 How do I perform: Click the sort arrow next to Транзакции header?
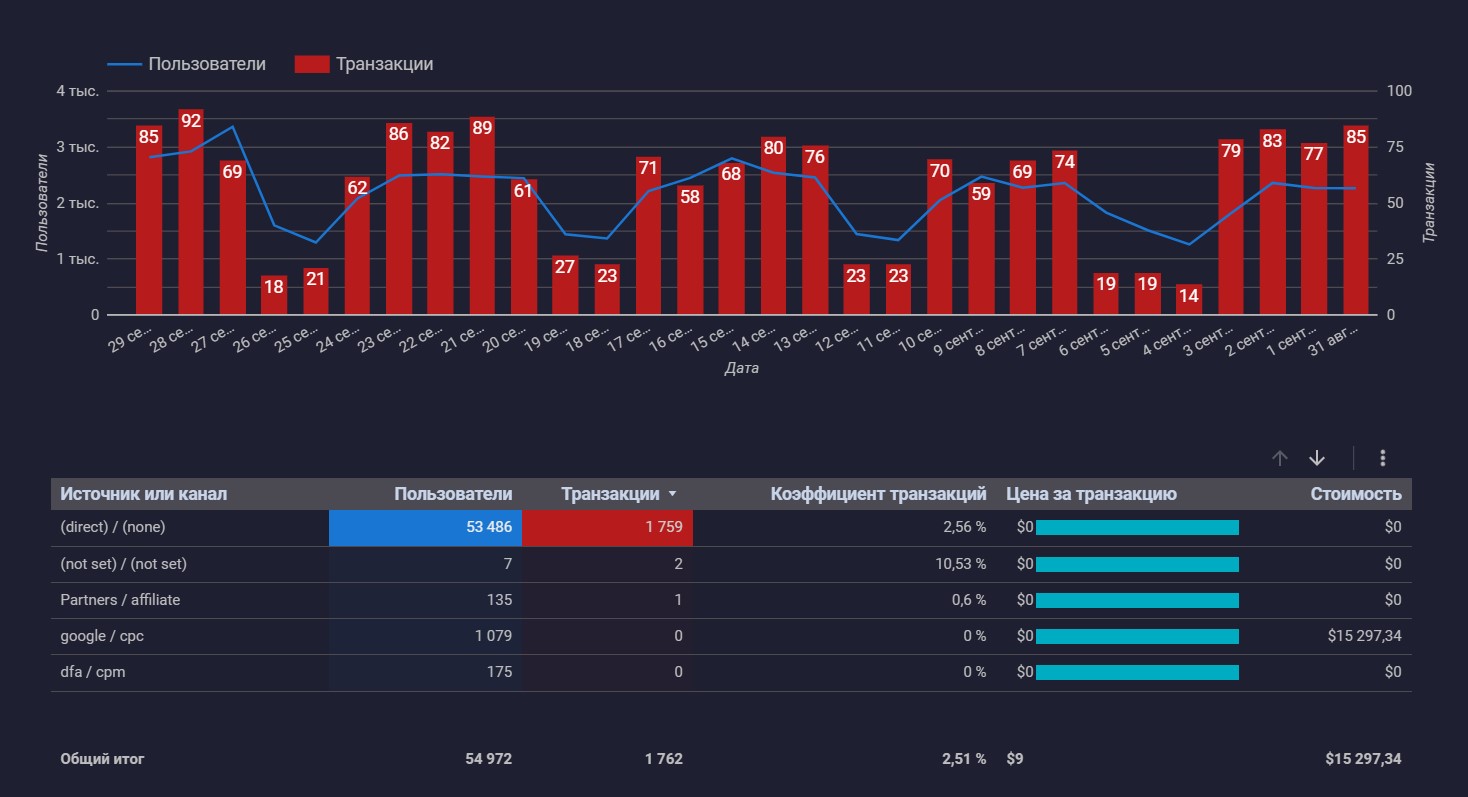pos(672,494)
